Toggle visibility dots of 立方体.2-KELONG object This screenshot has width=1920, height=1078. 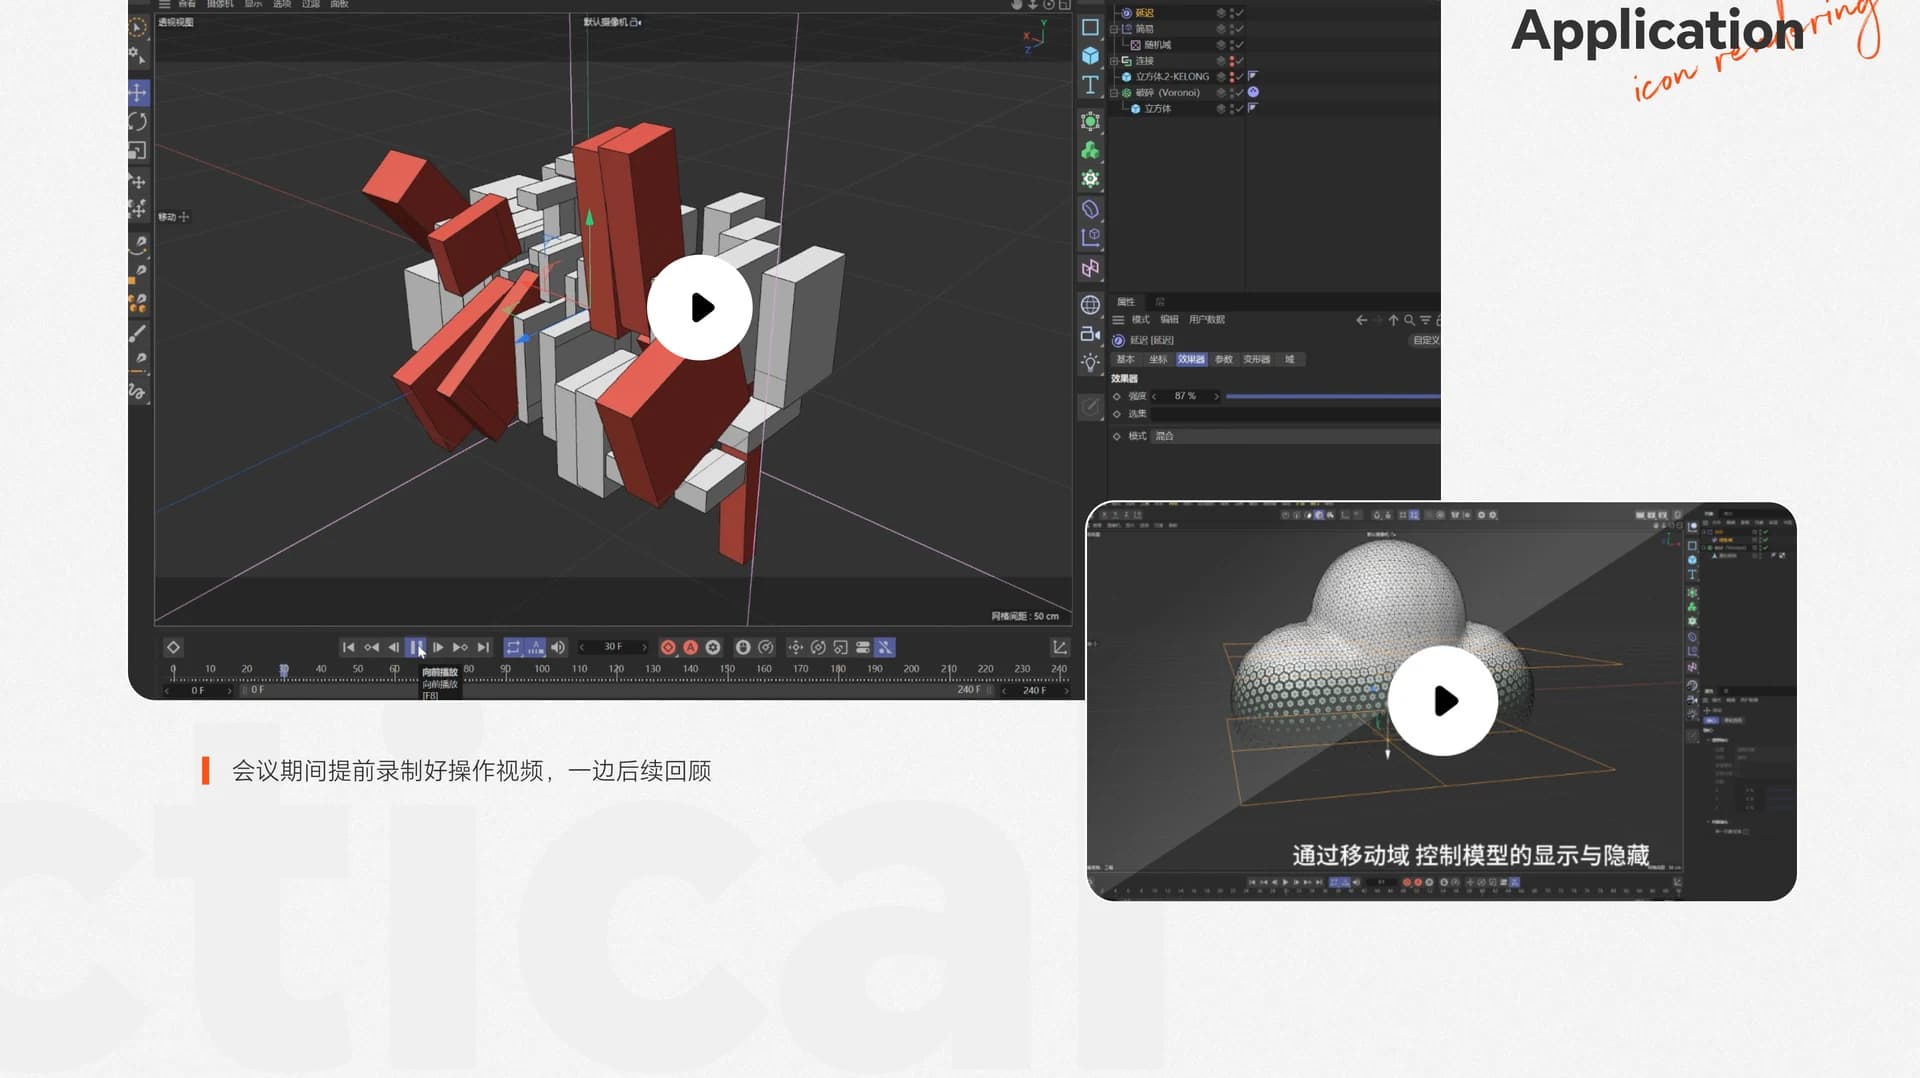point(1231,77)
